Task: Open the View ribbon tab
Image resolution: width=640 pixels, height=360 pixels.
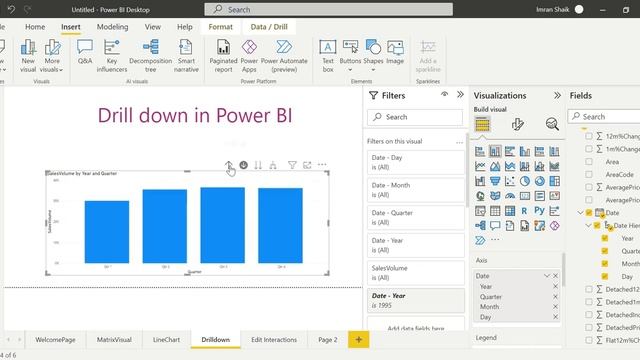Action: click(153, 27)
